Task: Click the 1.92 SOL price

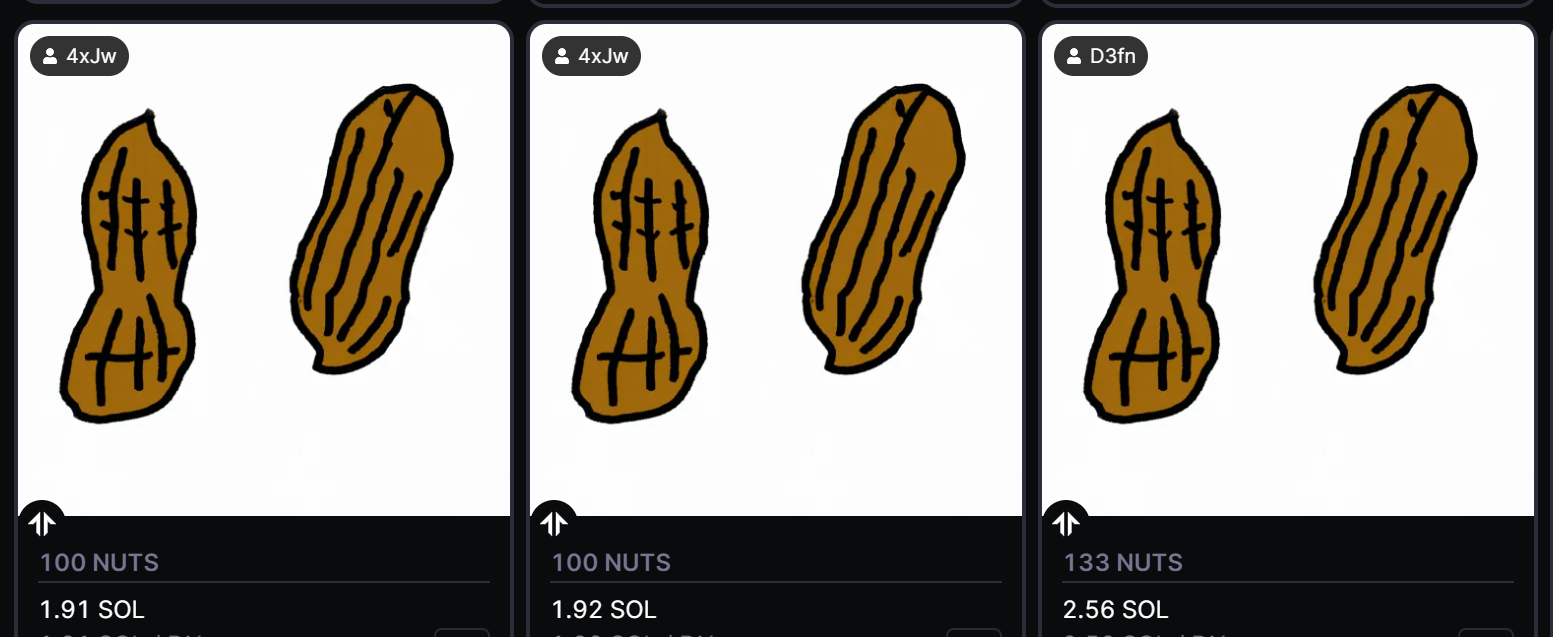Action: click(x=604, y=609)
